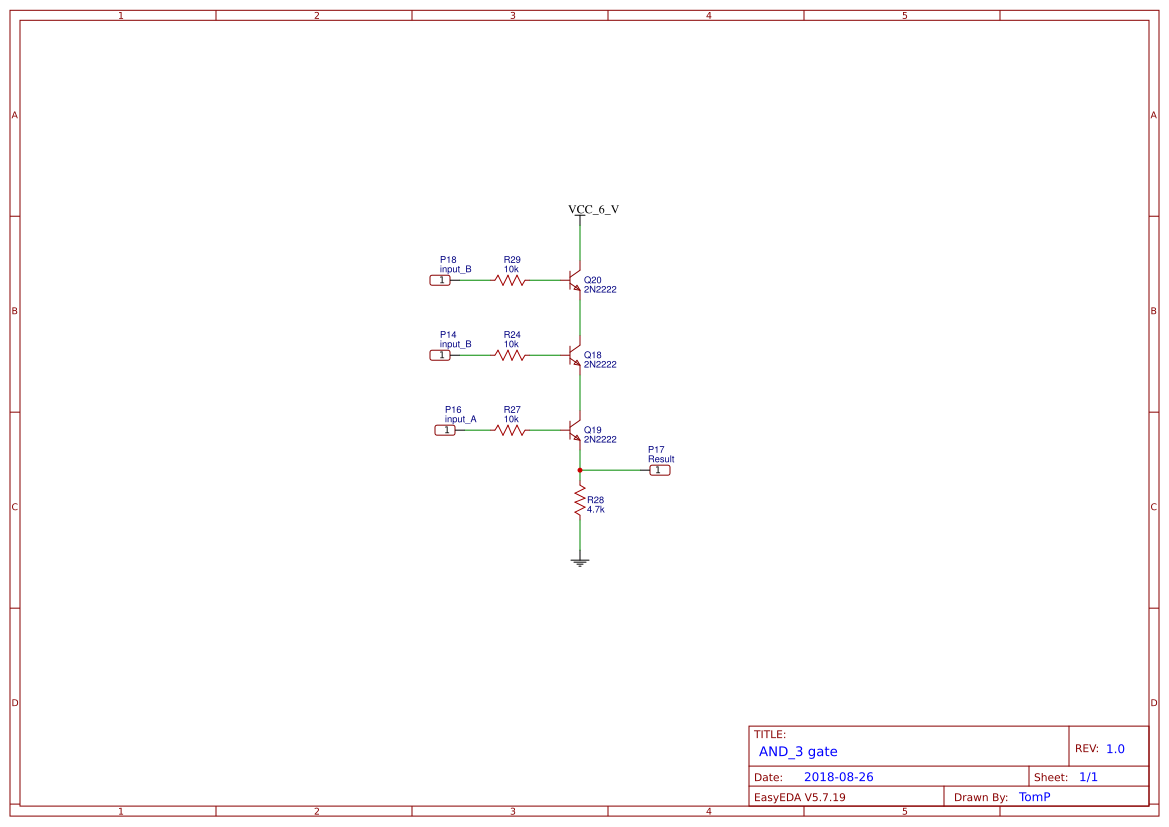Click the AND_3 gate title text
Screen dimensions: 1169x827
click(799, 751)
